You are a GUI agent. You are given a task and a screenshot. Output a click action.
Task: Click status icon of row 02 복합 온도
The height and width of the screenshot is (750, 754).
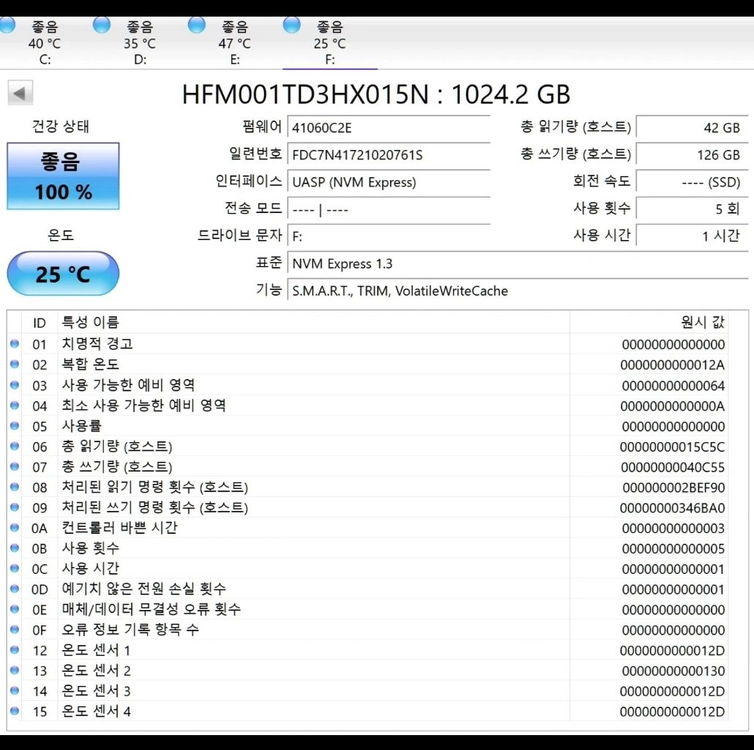coord(14,364)
